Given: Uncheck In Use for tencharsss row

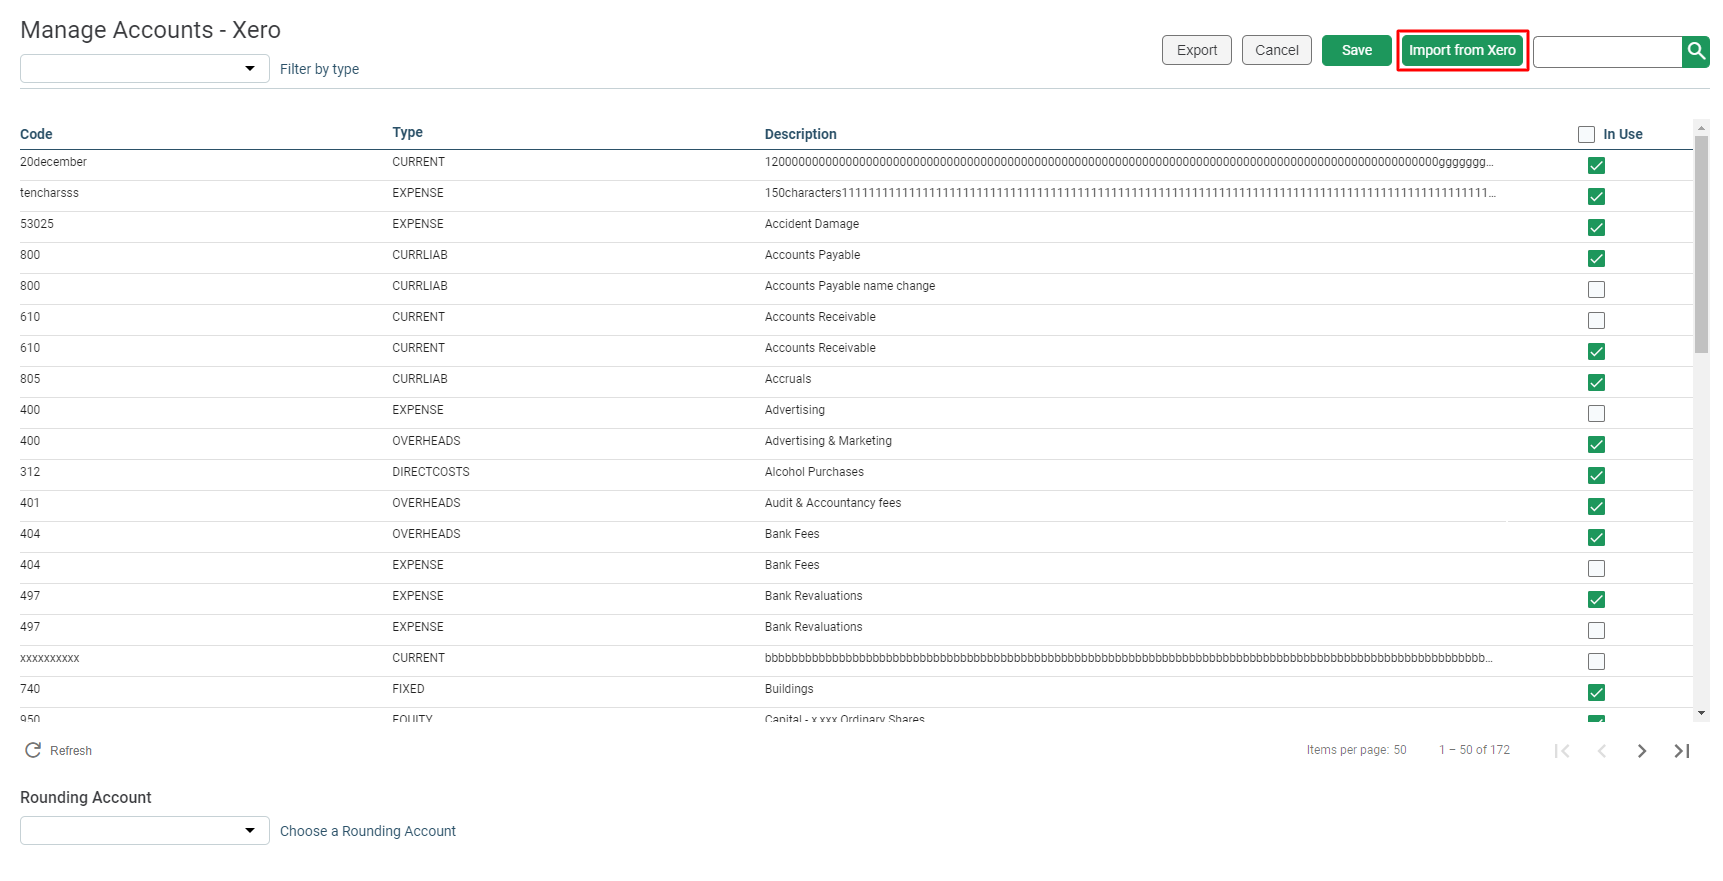Looking at the screenshot, I should coord(1596,197).
